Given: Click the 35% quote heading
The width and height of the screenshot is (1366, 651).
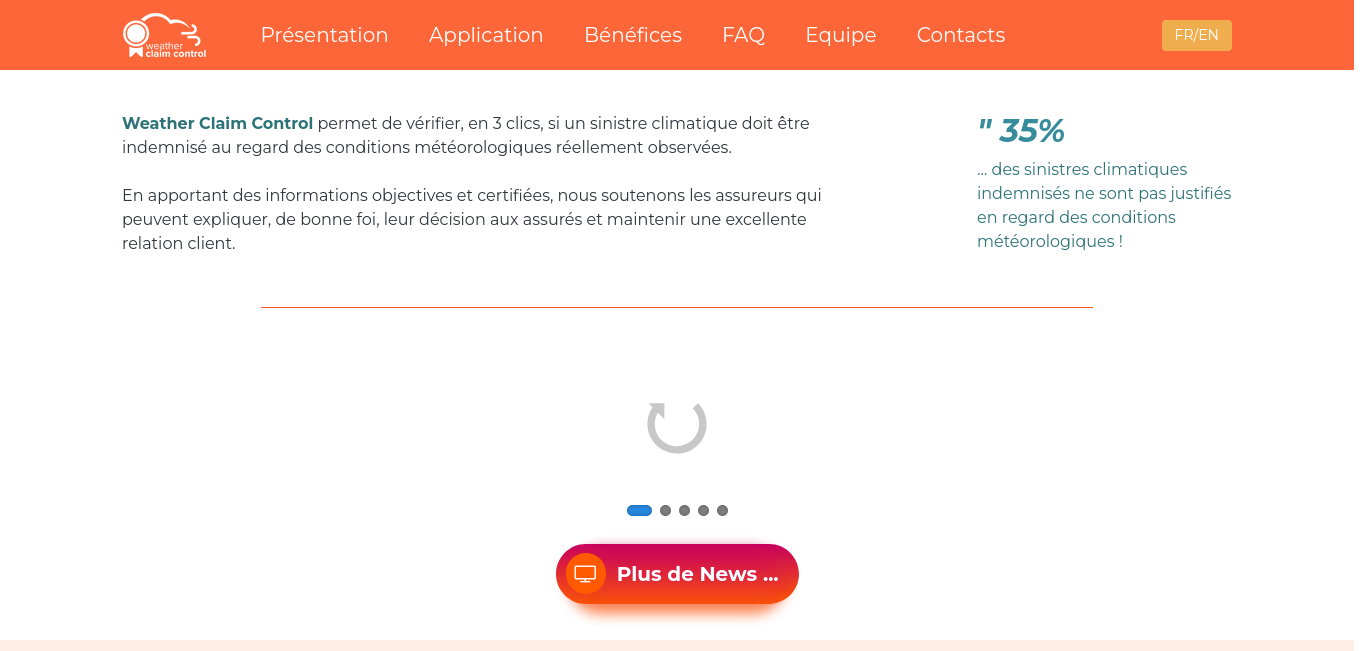Looking at the screenshot, I should 1020,130.
